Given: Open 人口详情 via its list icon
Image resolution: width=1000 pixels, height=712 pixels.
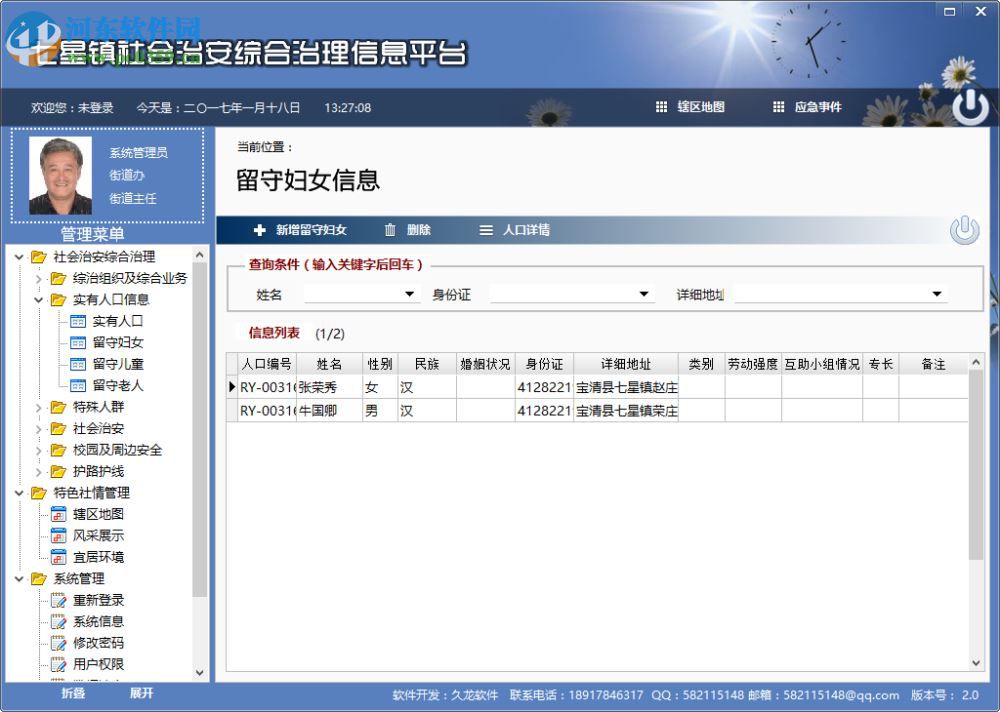Looking at the screenshot, I should point(486,229).
